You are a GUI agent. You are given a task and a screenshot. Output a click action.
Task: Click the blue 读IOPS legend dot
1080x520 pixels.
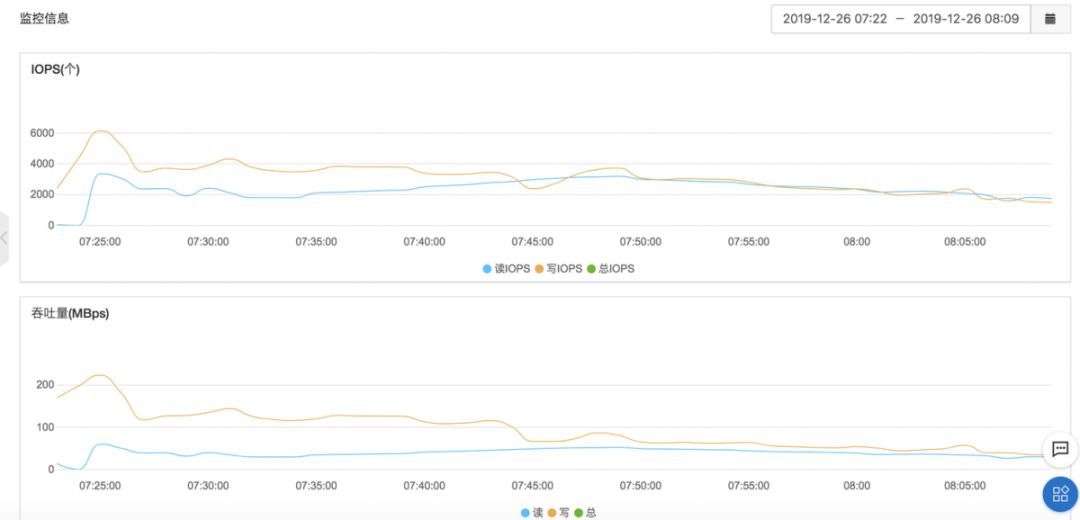(488, 269)
